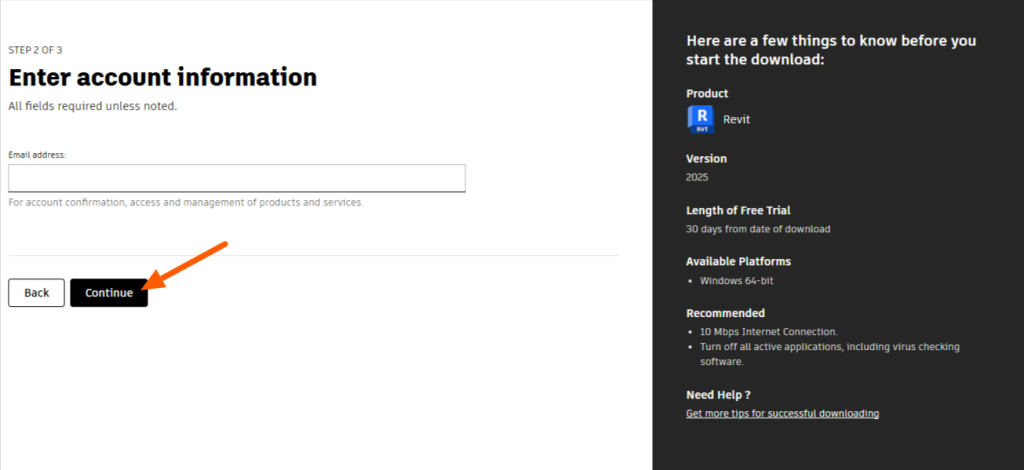
Task: Click the 10 Mbps Internet Connection recommendation
Action: [x=769, y=332]
